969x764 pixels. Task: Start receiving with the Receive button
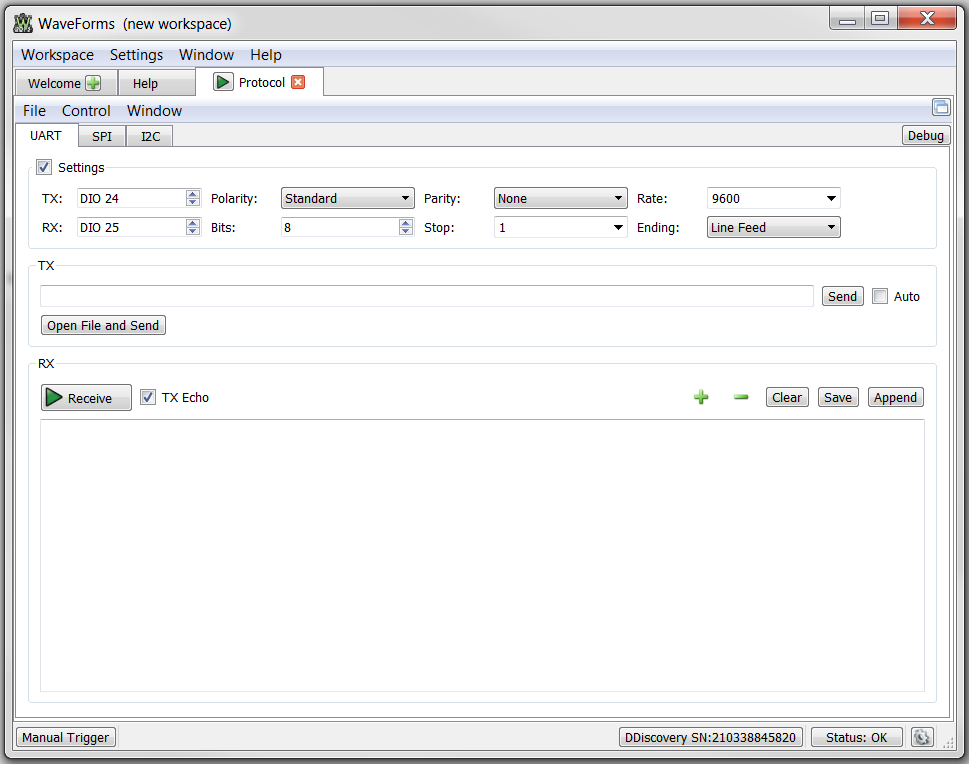(x=87, y=397)
